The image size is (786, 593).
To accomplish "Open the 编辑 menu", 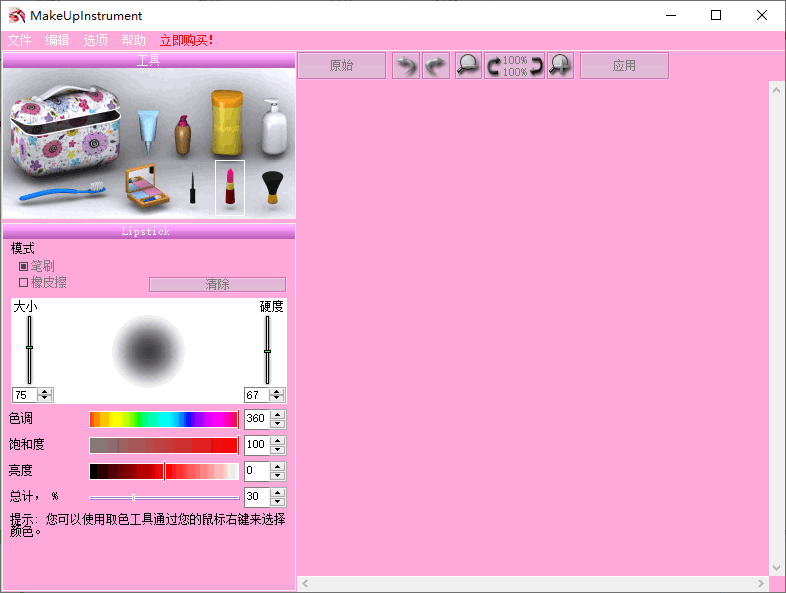I will click(x=57, y=40).
